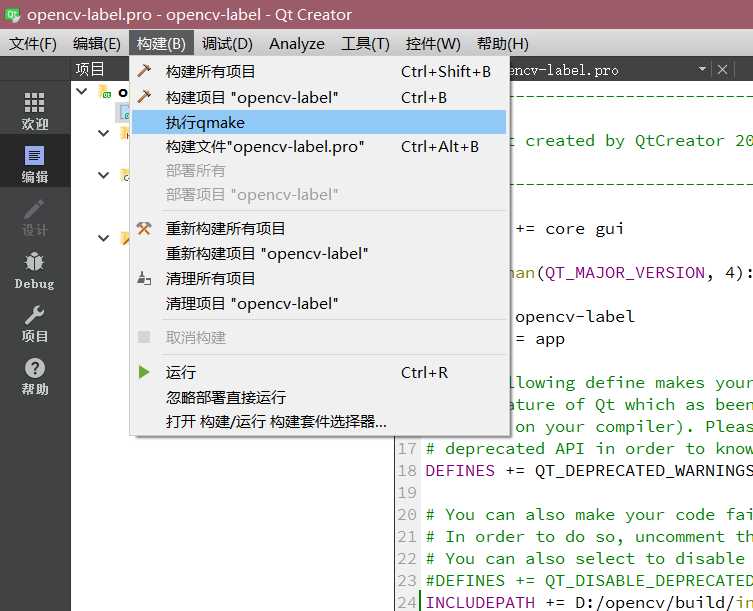This screenshot has width=753, height=611.
Task: Click broom icon for 清理所有项目
Action: 144,278
